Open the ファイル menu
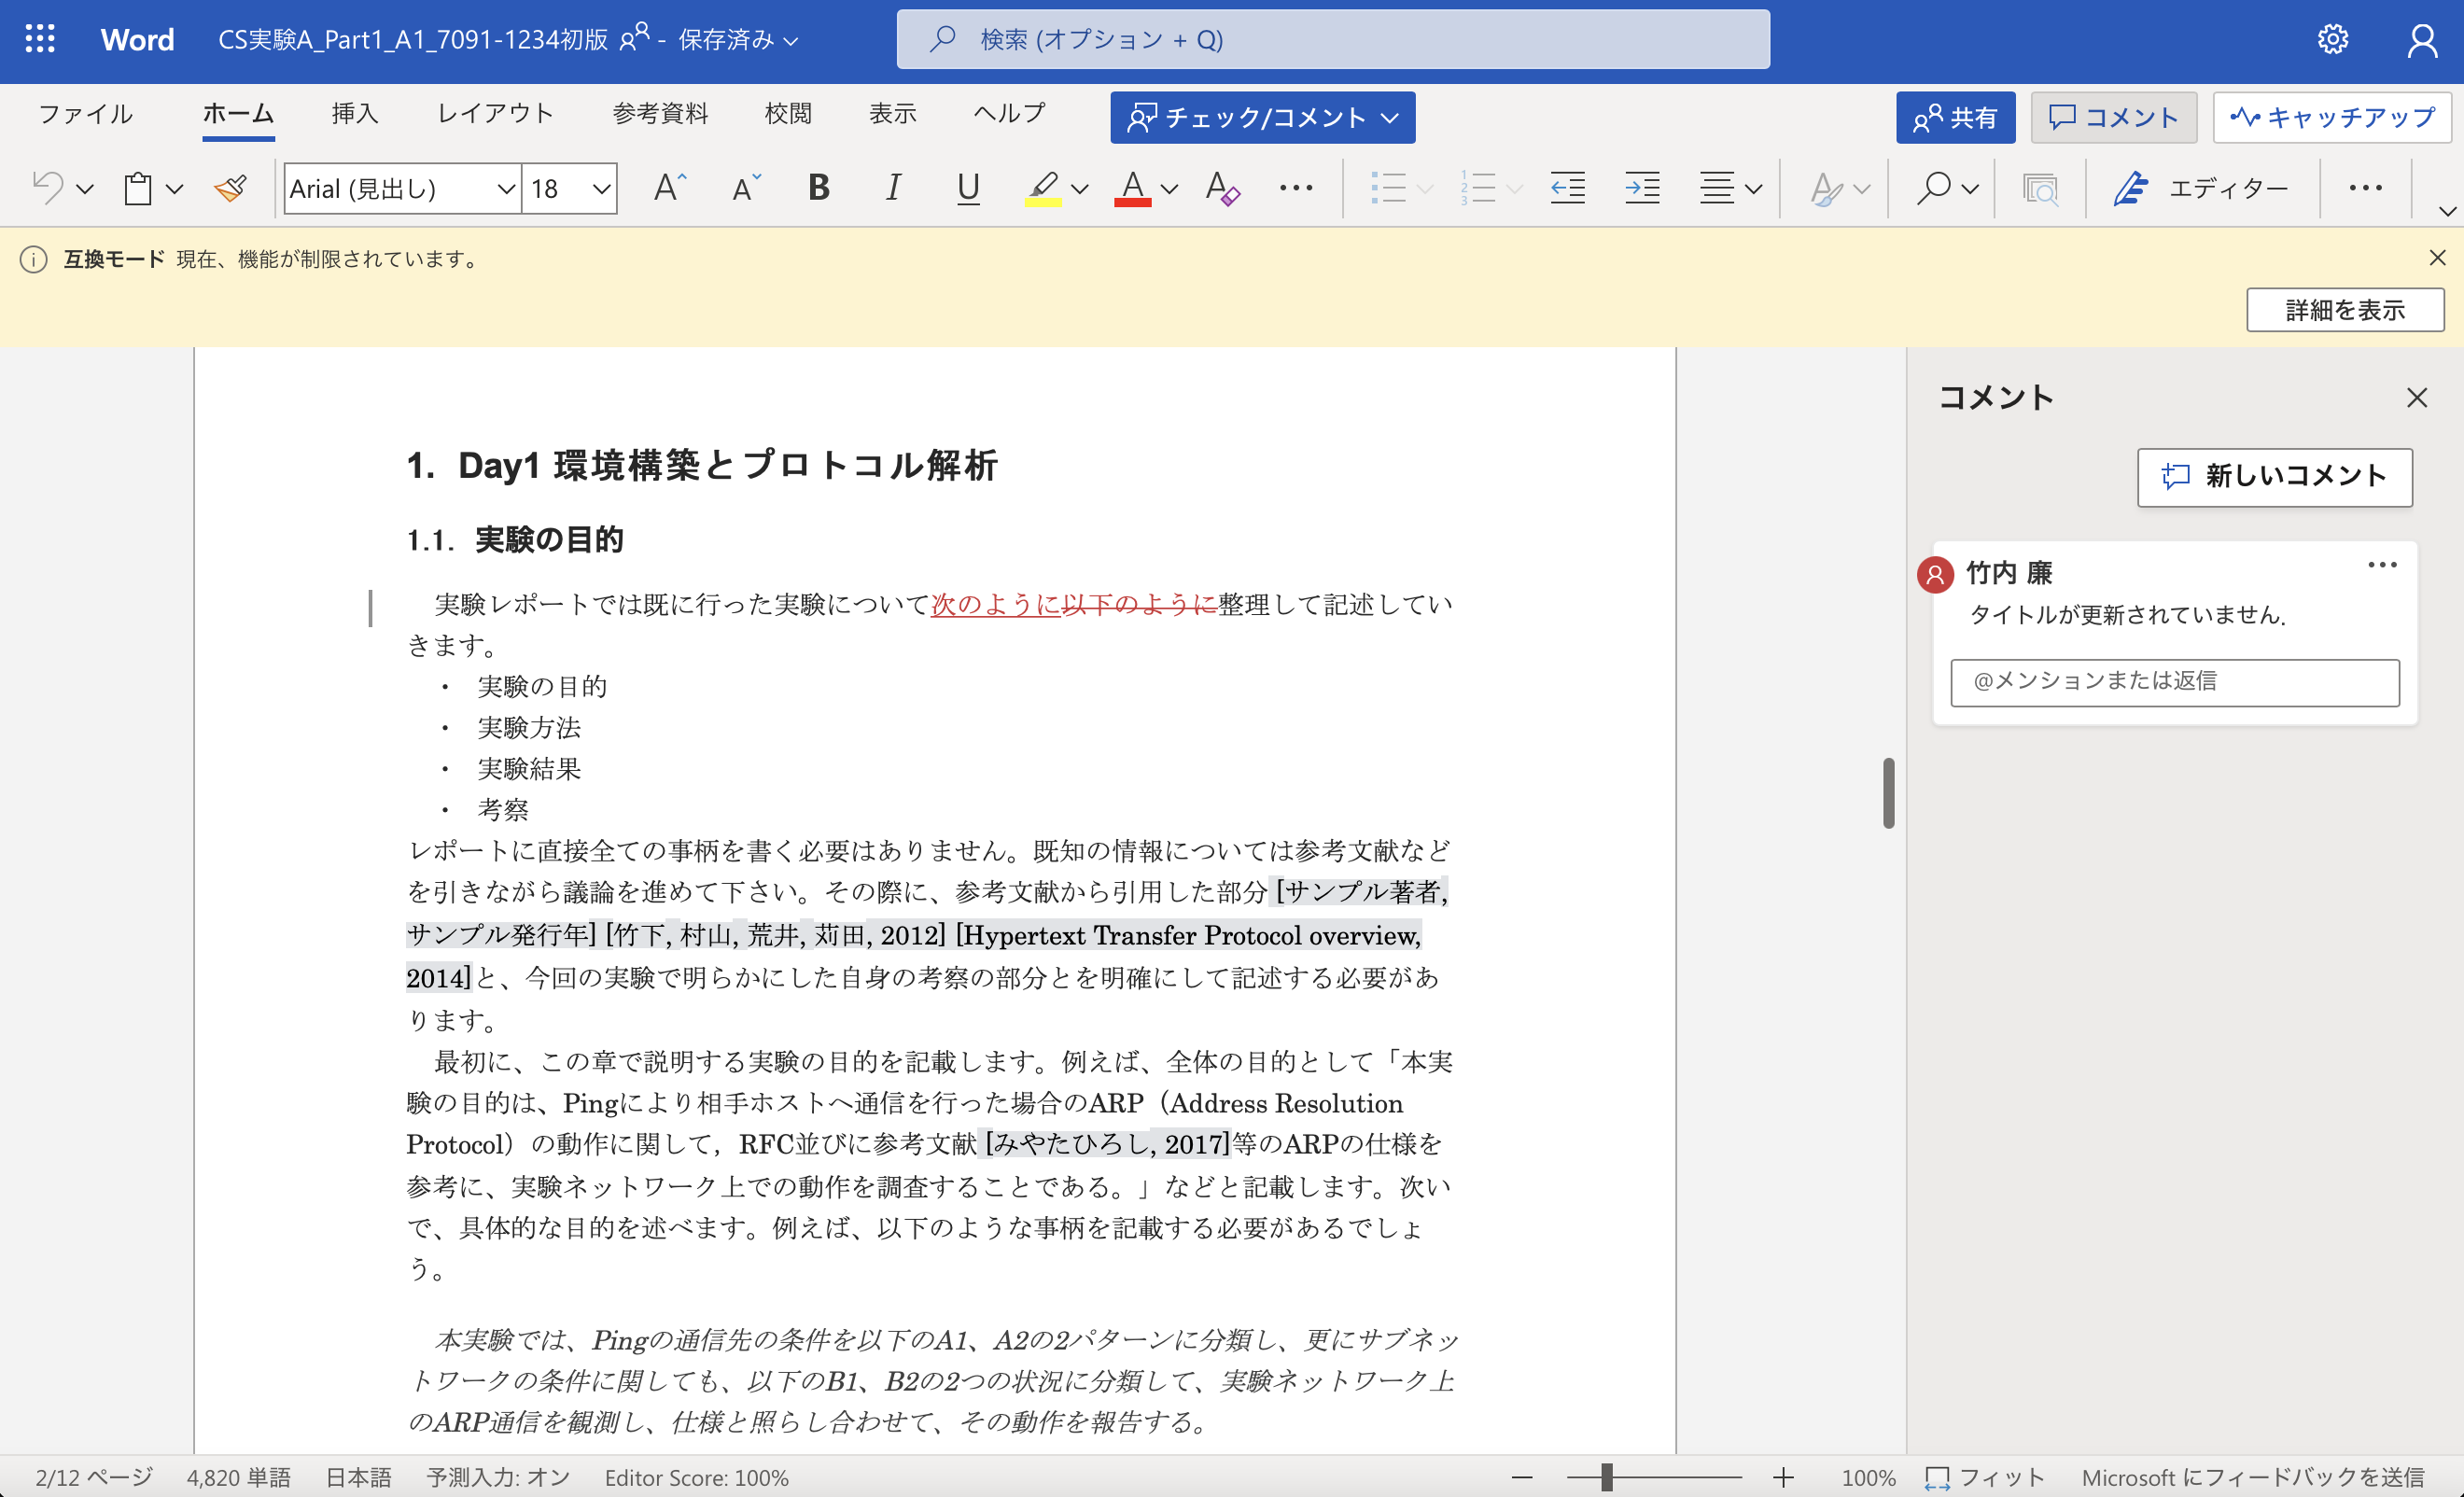The width and height of the screenshot is (2464, 1497). [85, 113]
